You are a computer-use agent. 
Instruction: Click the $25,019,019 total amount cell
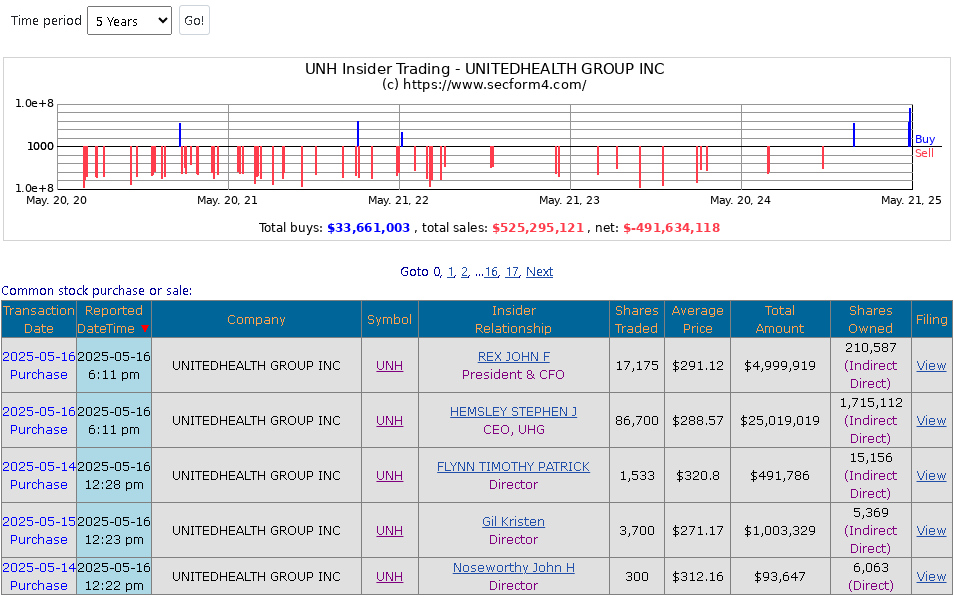[x=780, y=420]
